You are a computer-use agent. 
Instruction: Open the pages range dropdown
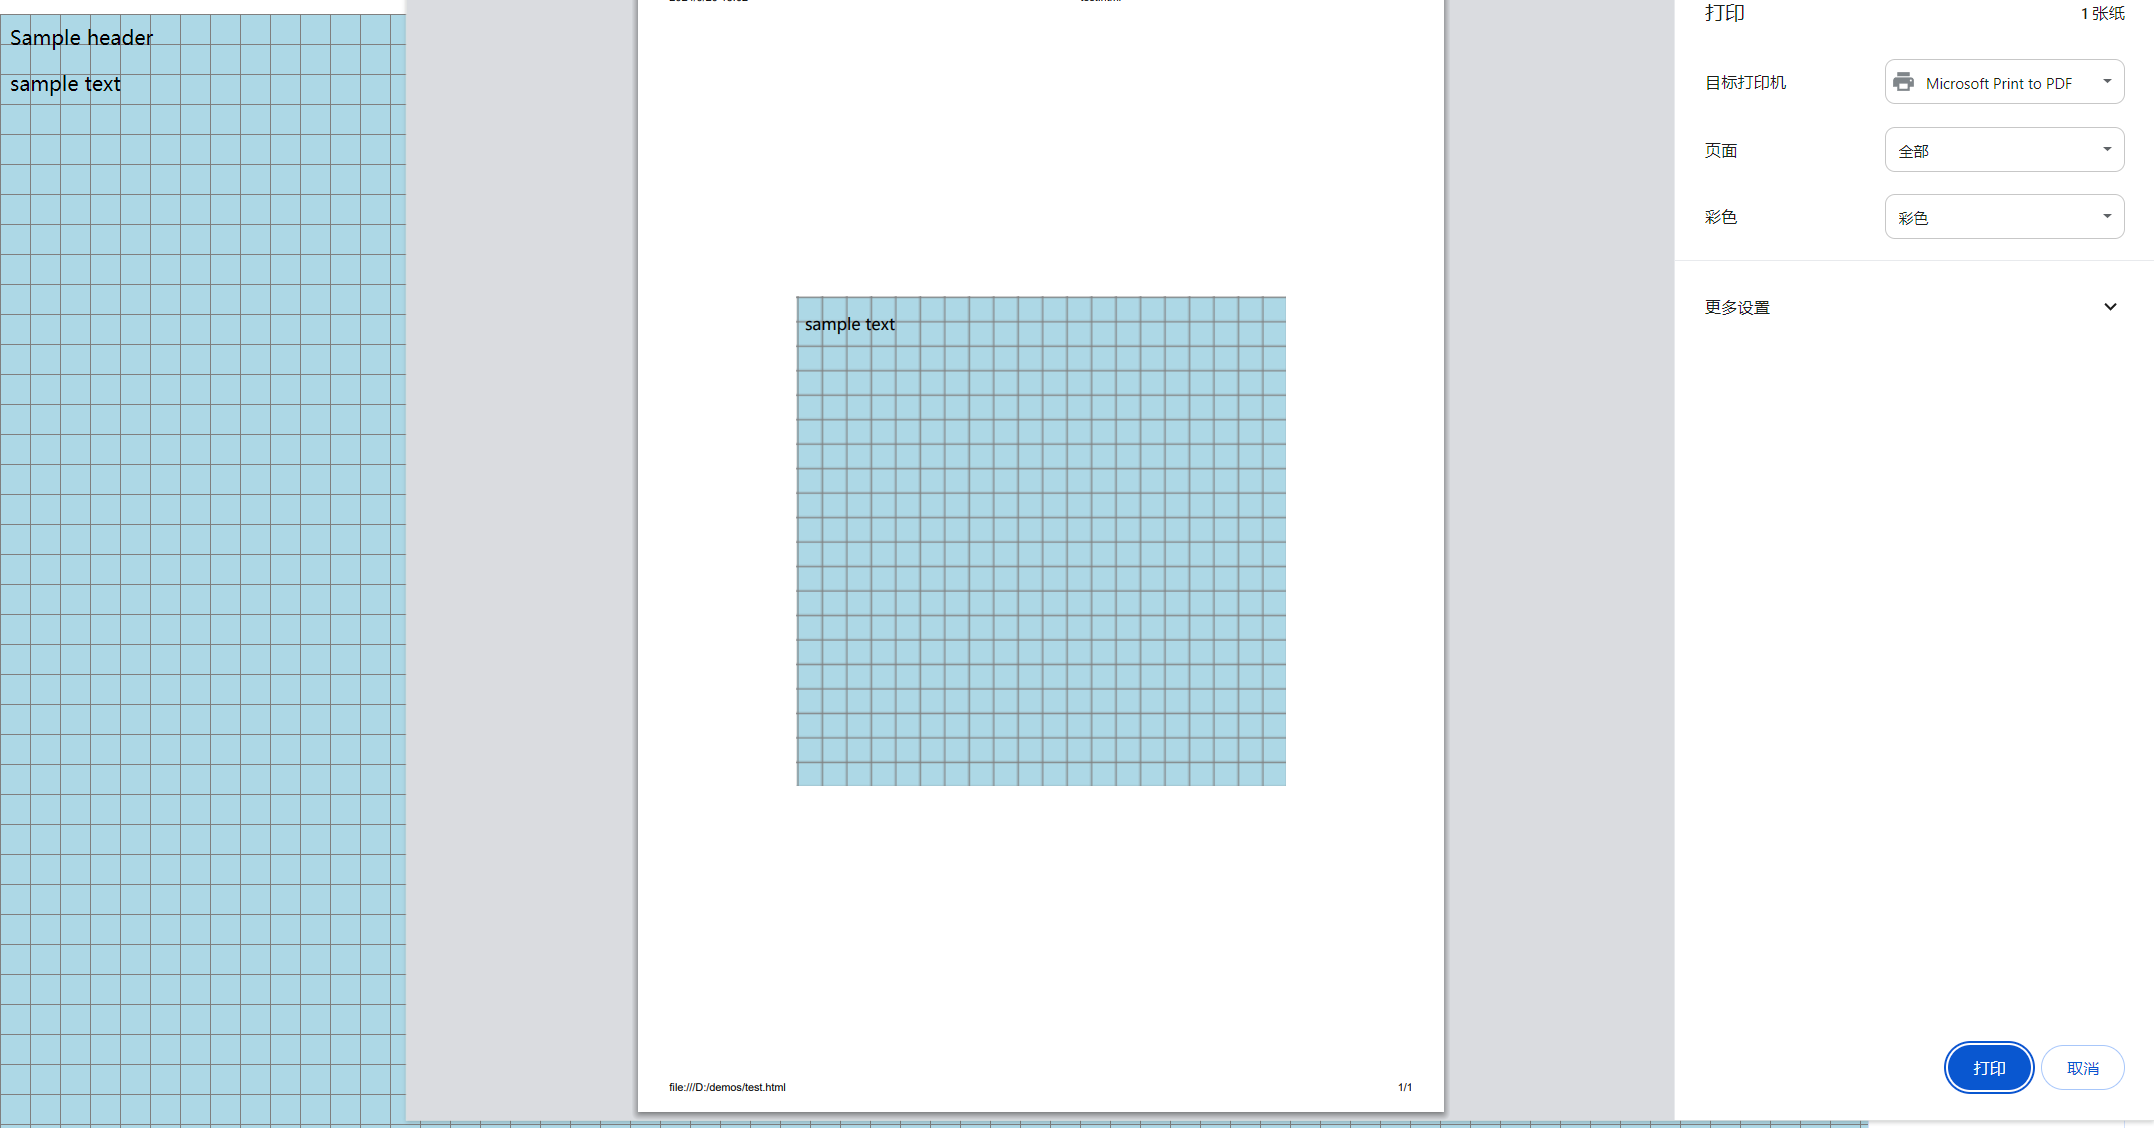[2004, 150]
